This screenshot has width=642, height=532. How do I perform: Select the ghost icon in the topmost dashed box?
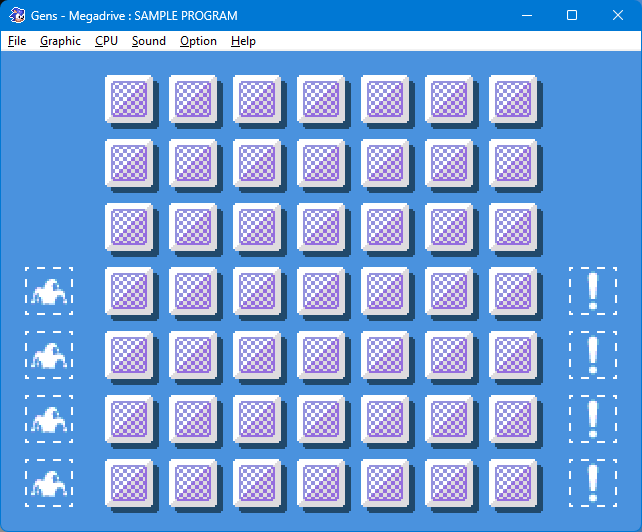(49, 291)
